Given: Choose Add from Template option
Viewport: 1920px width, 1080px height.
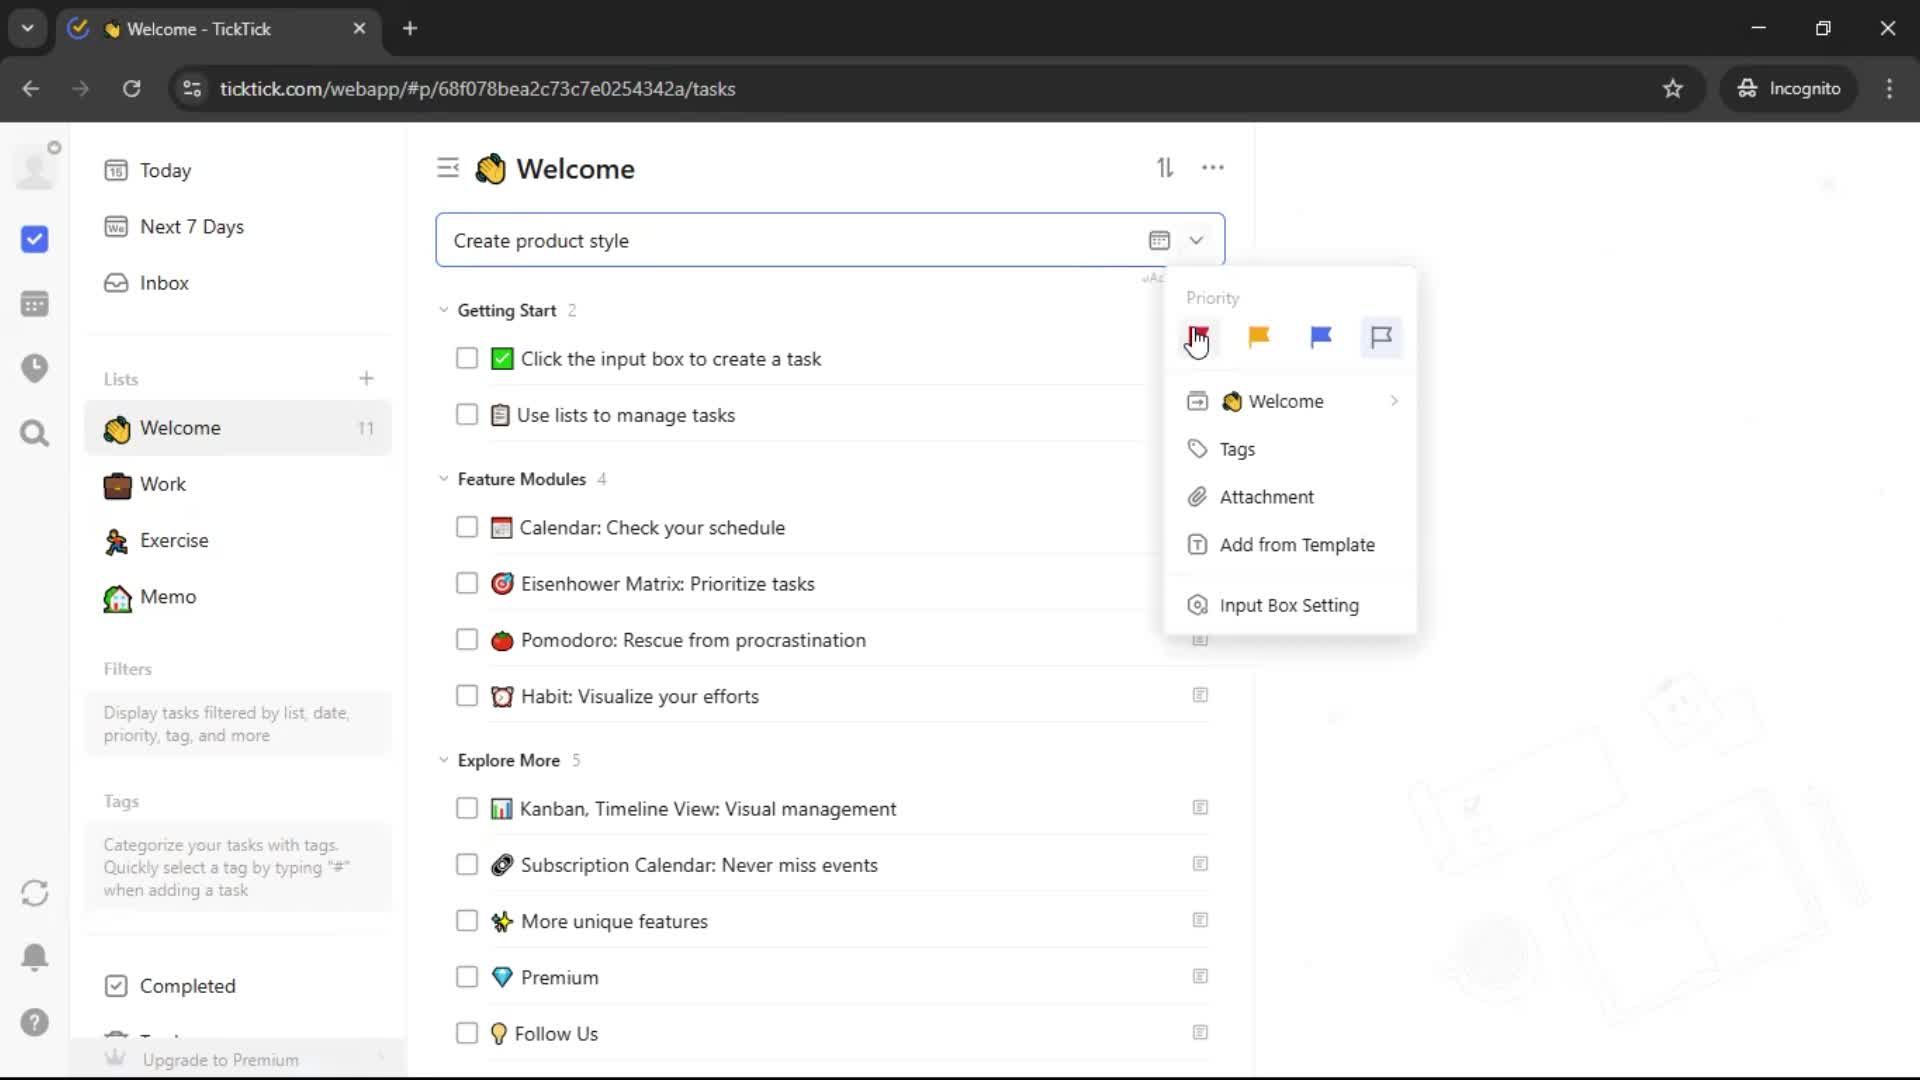Looking at the screenshot, I should (x=1296, y=545).
